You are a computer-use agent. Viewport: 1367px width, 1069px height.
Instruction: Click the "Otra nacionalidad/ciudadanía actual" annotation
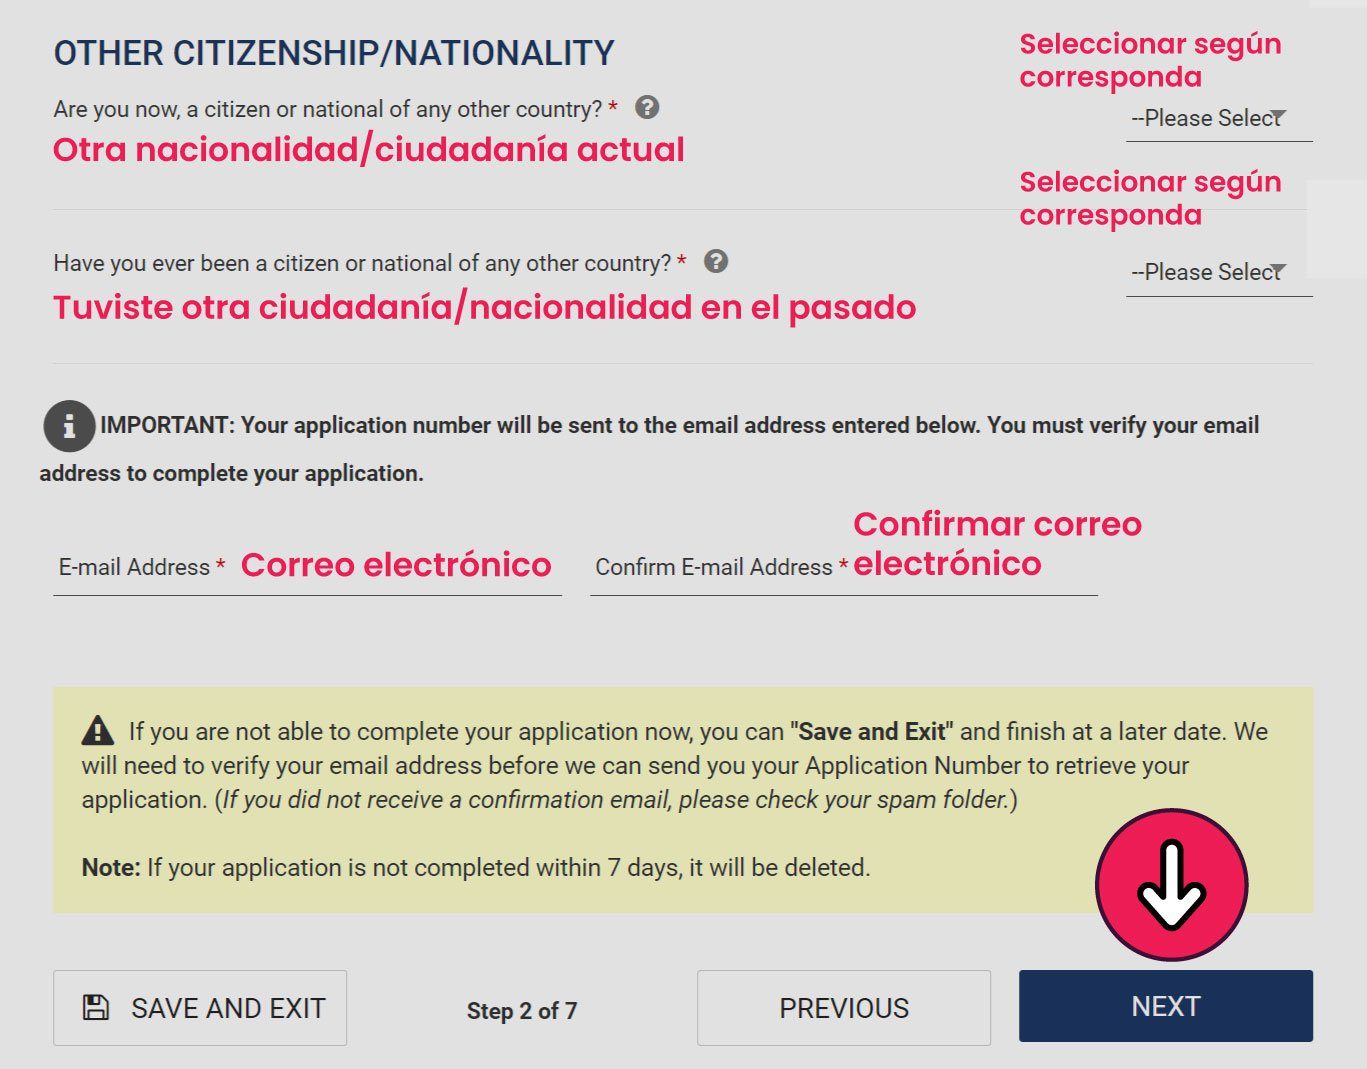tap(368, 150)
